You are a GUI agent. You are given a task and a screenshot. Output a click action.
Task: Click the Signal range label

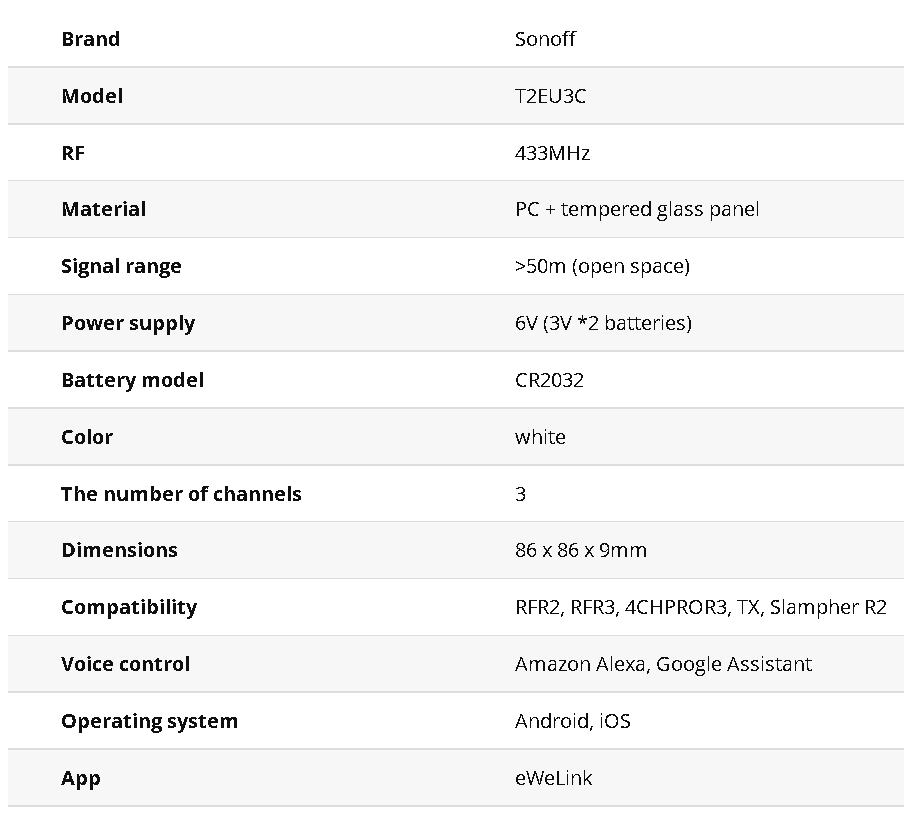(x=121, y=266)
